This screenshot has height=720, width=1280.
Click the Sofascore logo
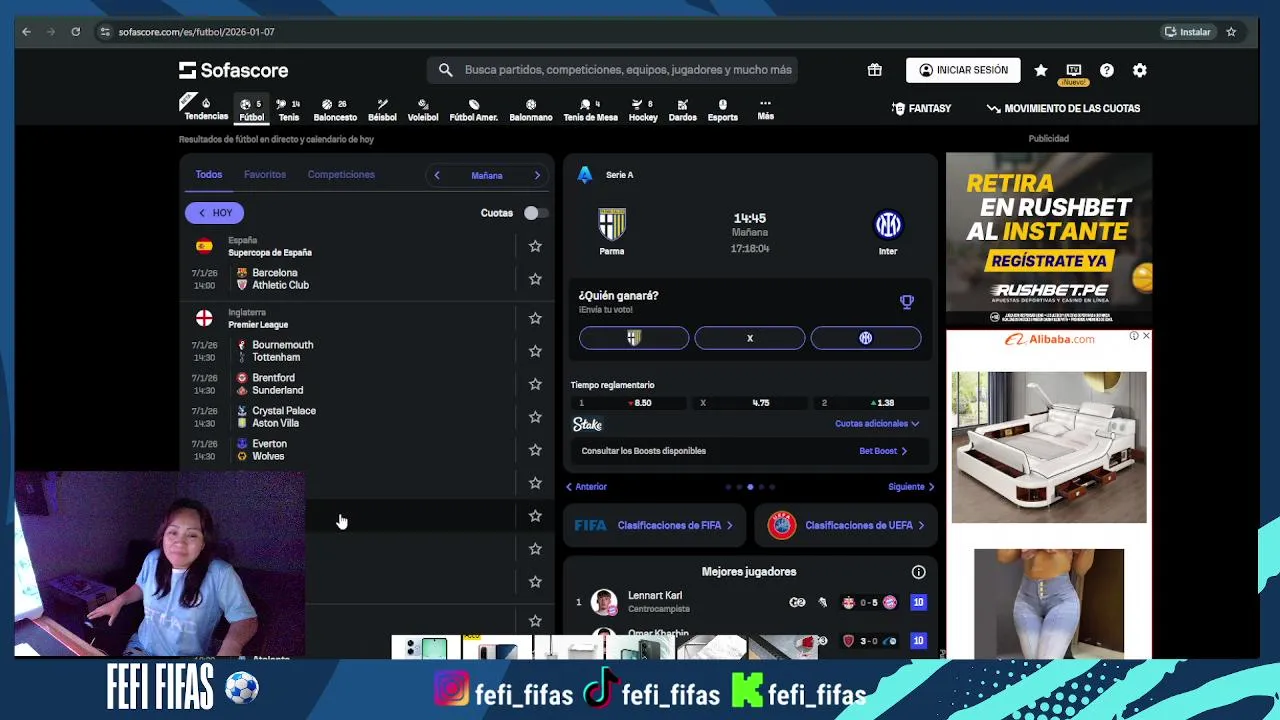234,70
